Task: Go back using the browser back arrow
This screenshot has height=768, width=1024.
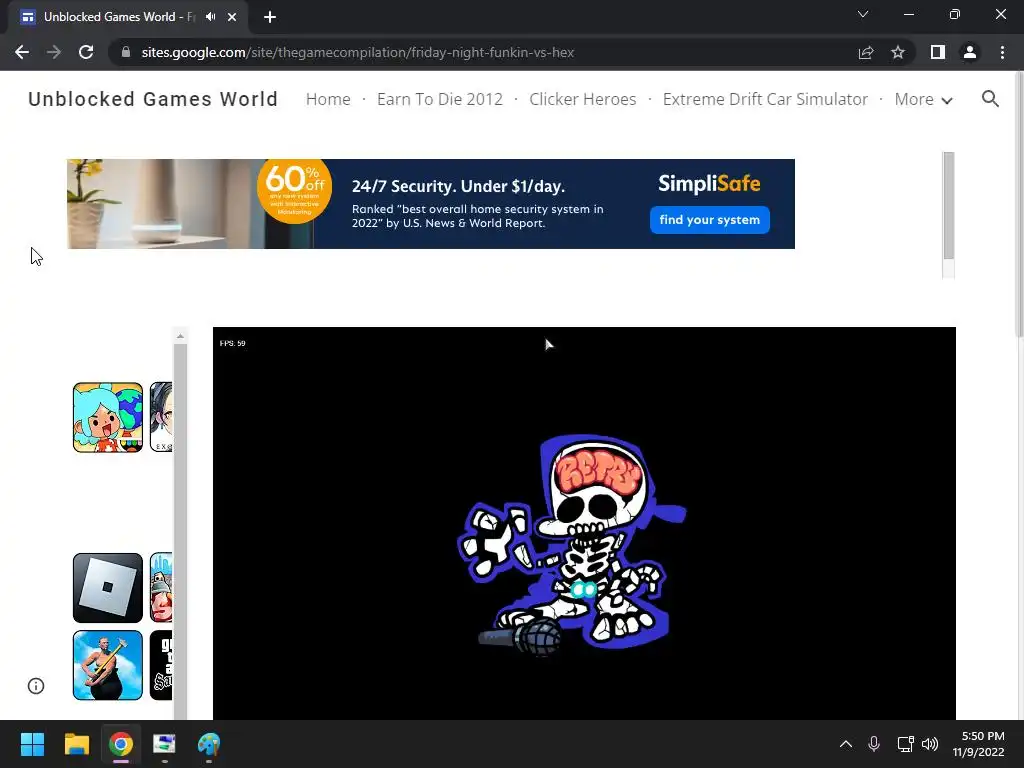Action: tap(22, 52)
